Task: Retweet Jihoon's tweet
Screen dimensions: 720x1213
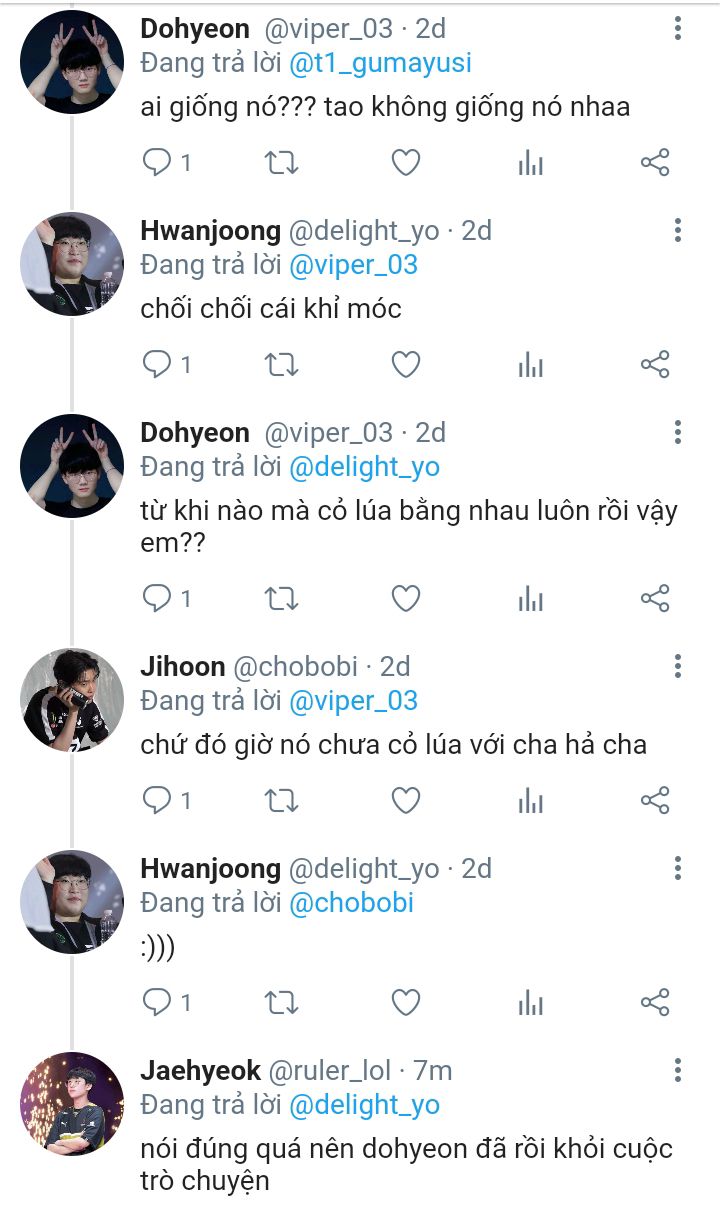Action: tap(281, 800)
